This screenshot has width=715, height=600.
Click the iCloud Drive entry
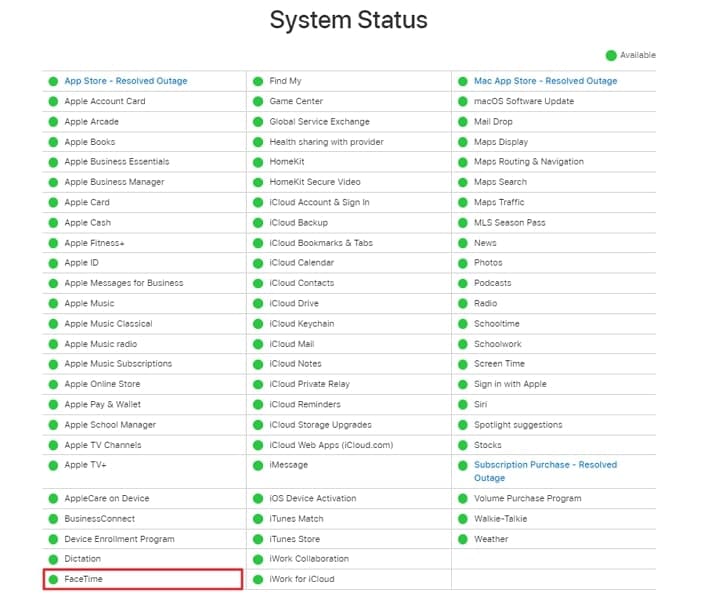(294, 303)
